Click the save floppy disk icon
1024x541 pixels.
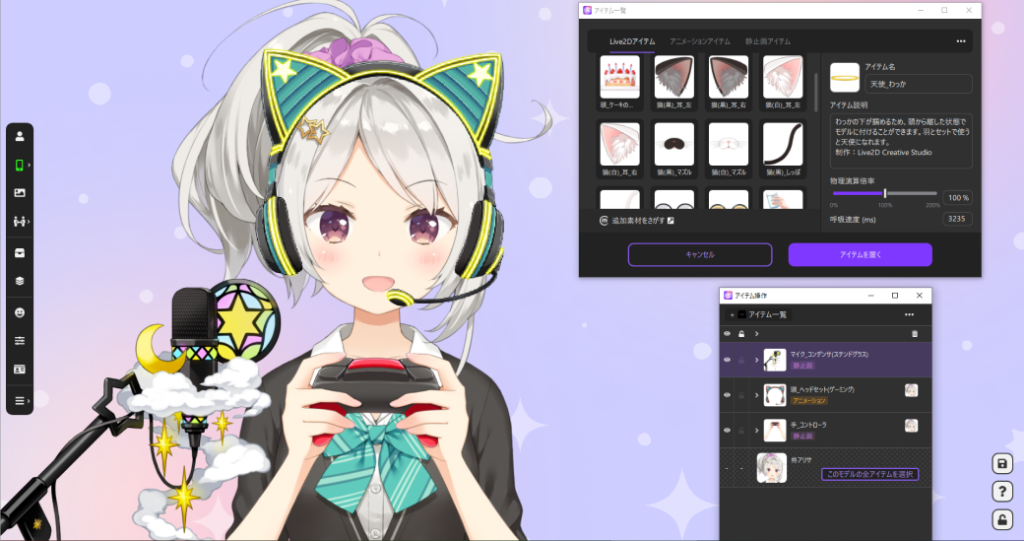[x=1002, y=463]
